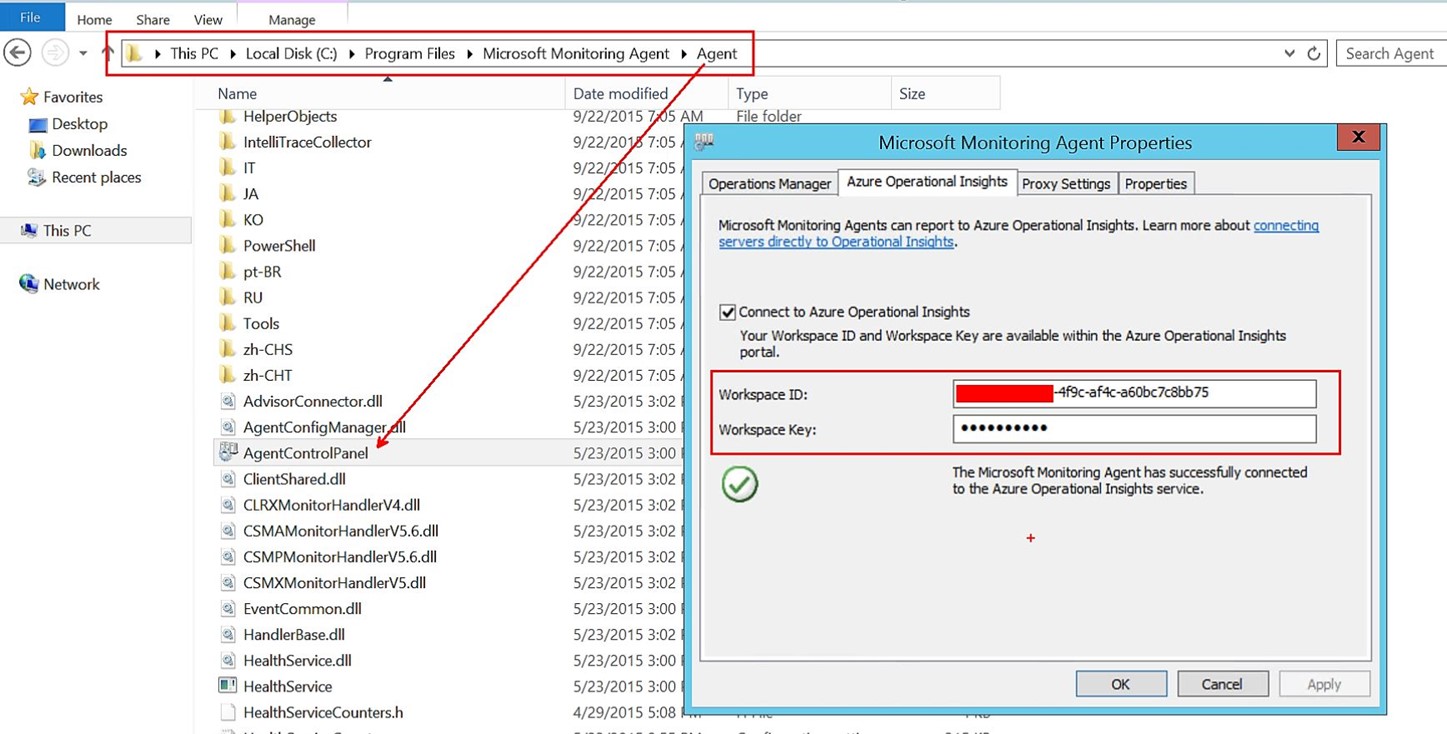Go up one folder level
Screen dimensions: 1447x734
click(x=108, y=53)
